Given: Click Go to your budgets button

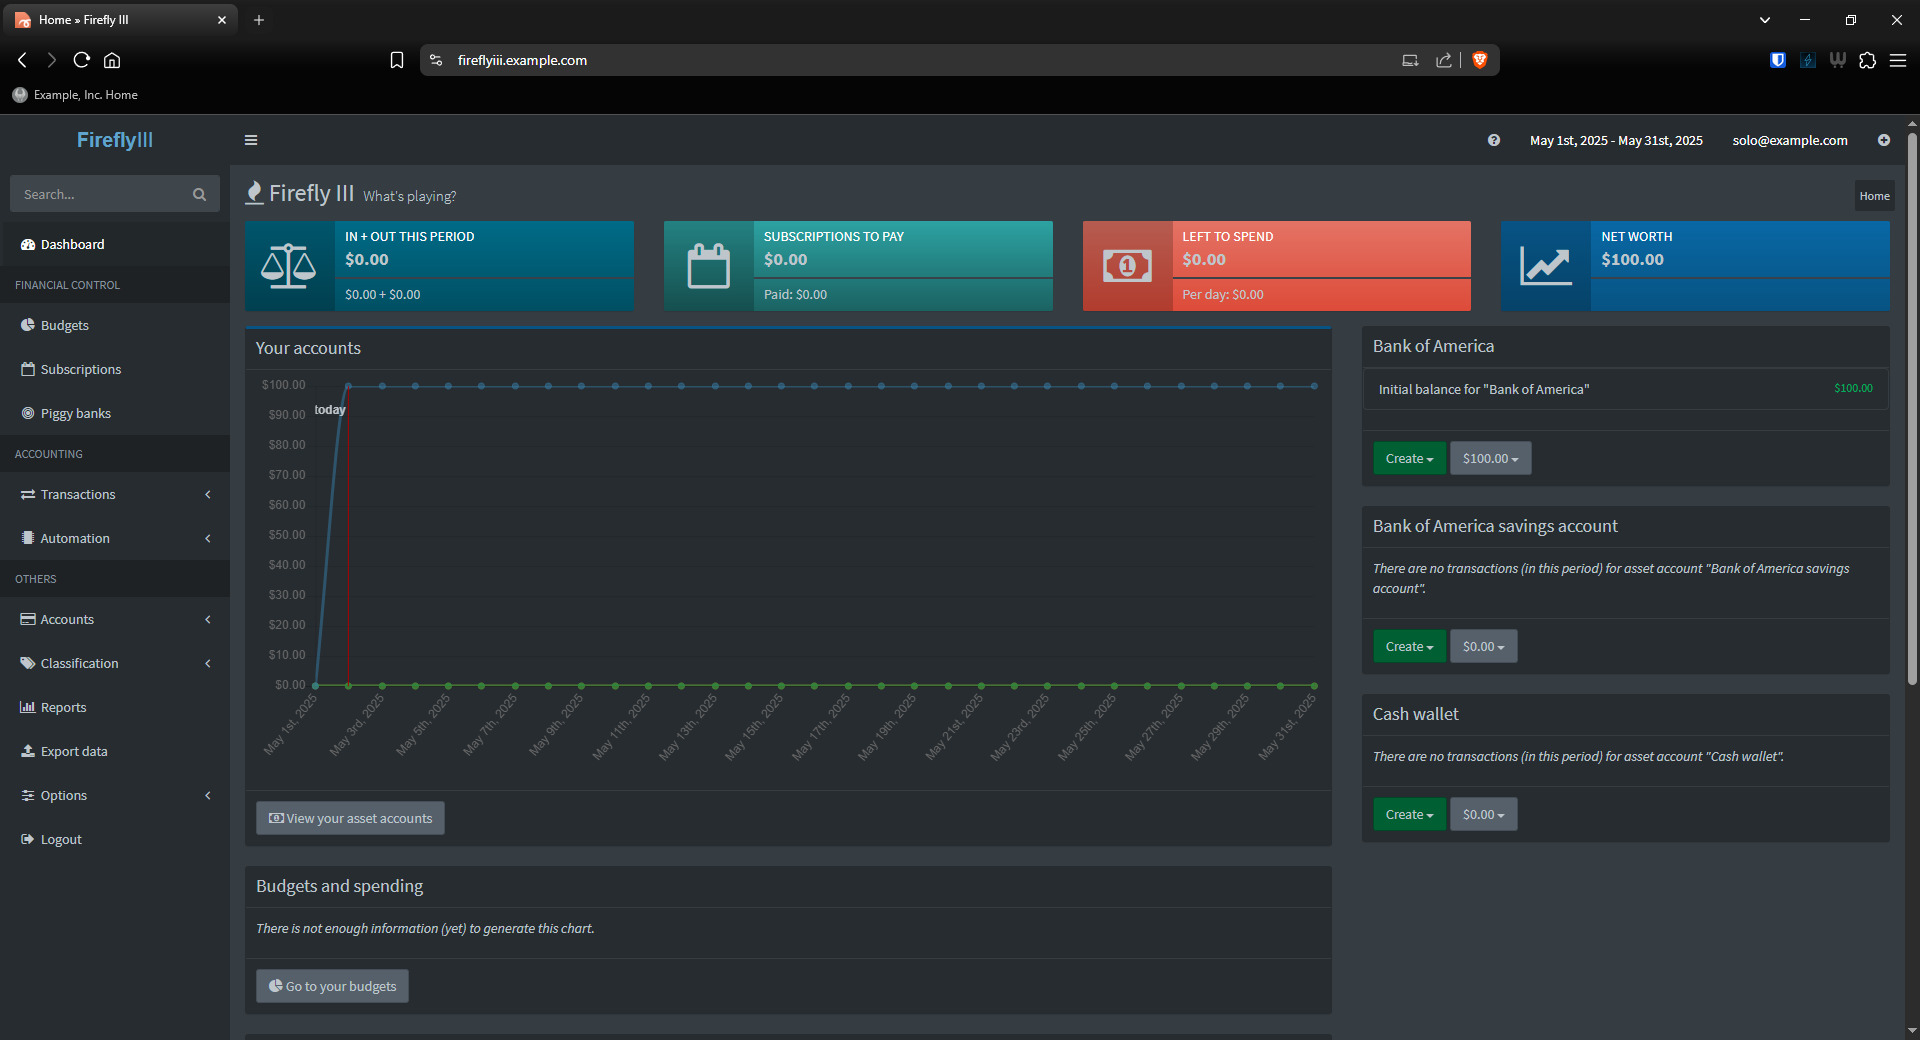Looking at the screenshot, I should 332,986.
